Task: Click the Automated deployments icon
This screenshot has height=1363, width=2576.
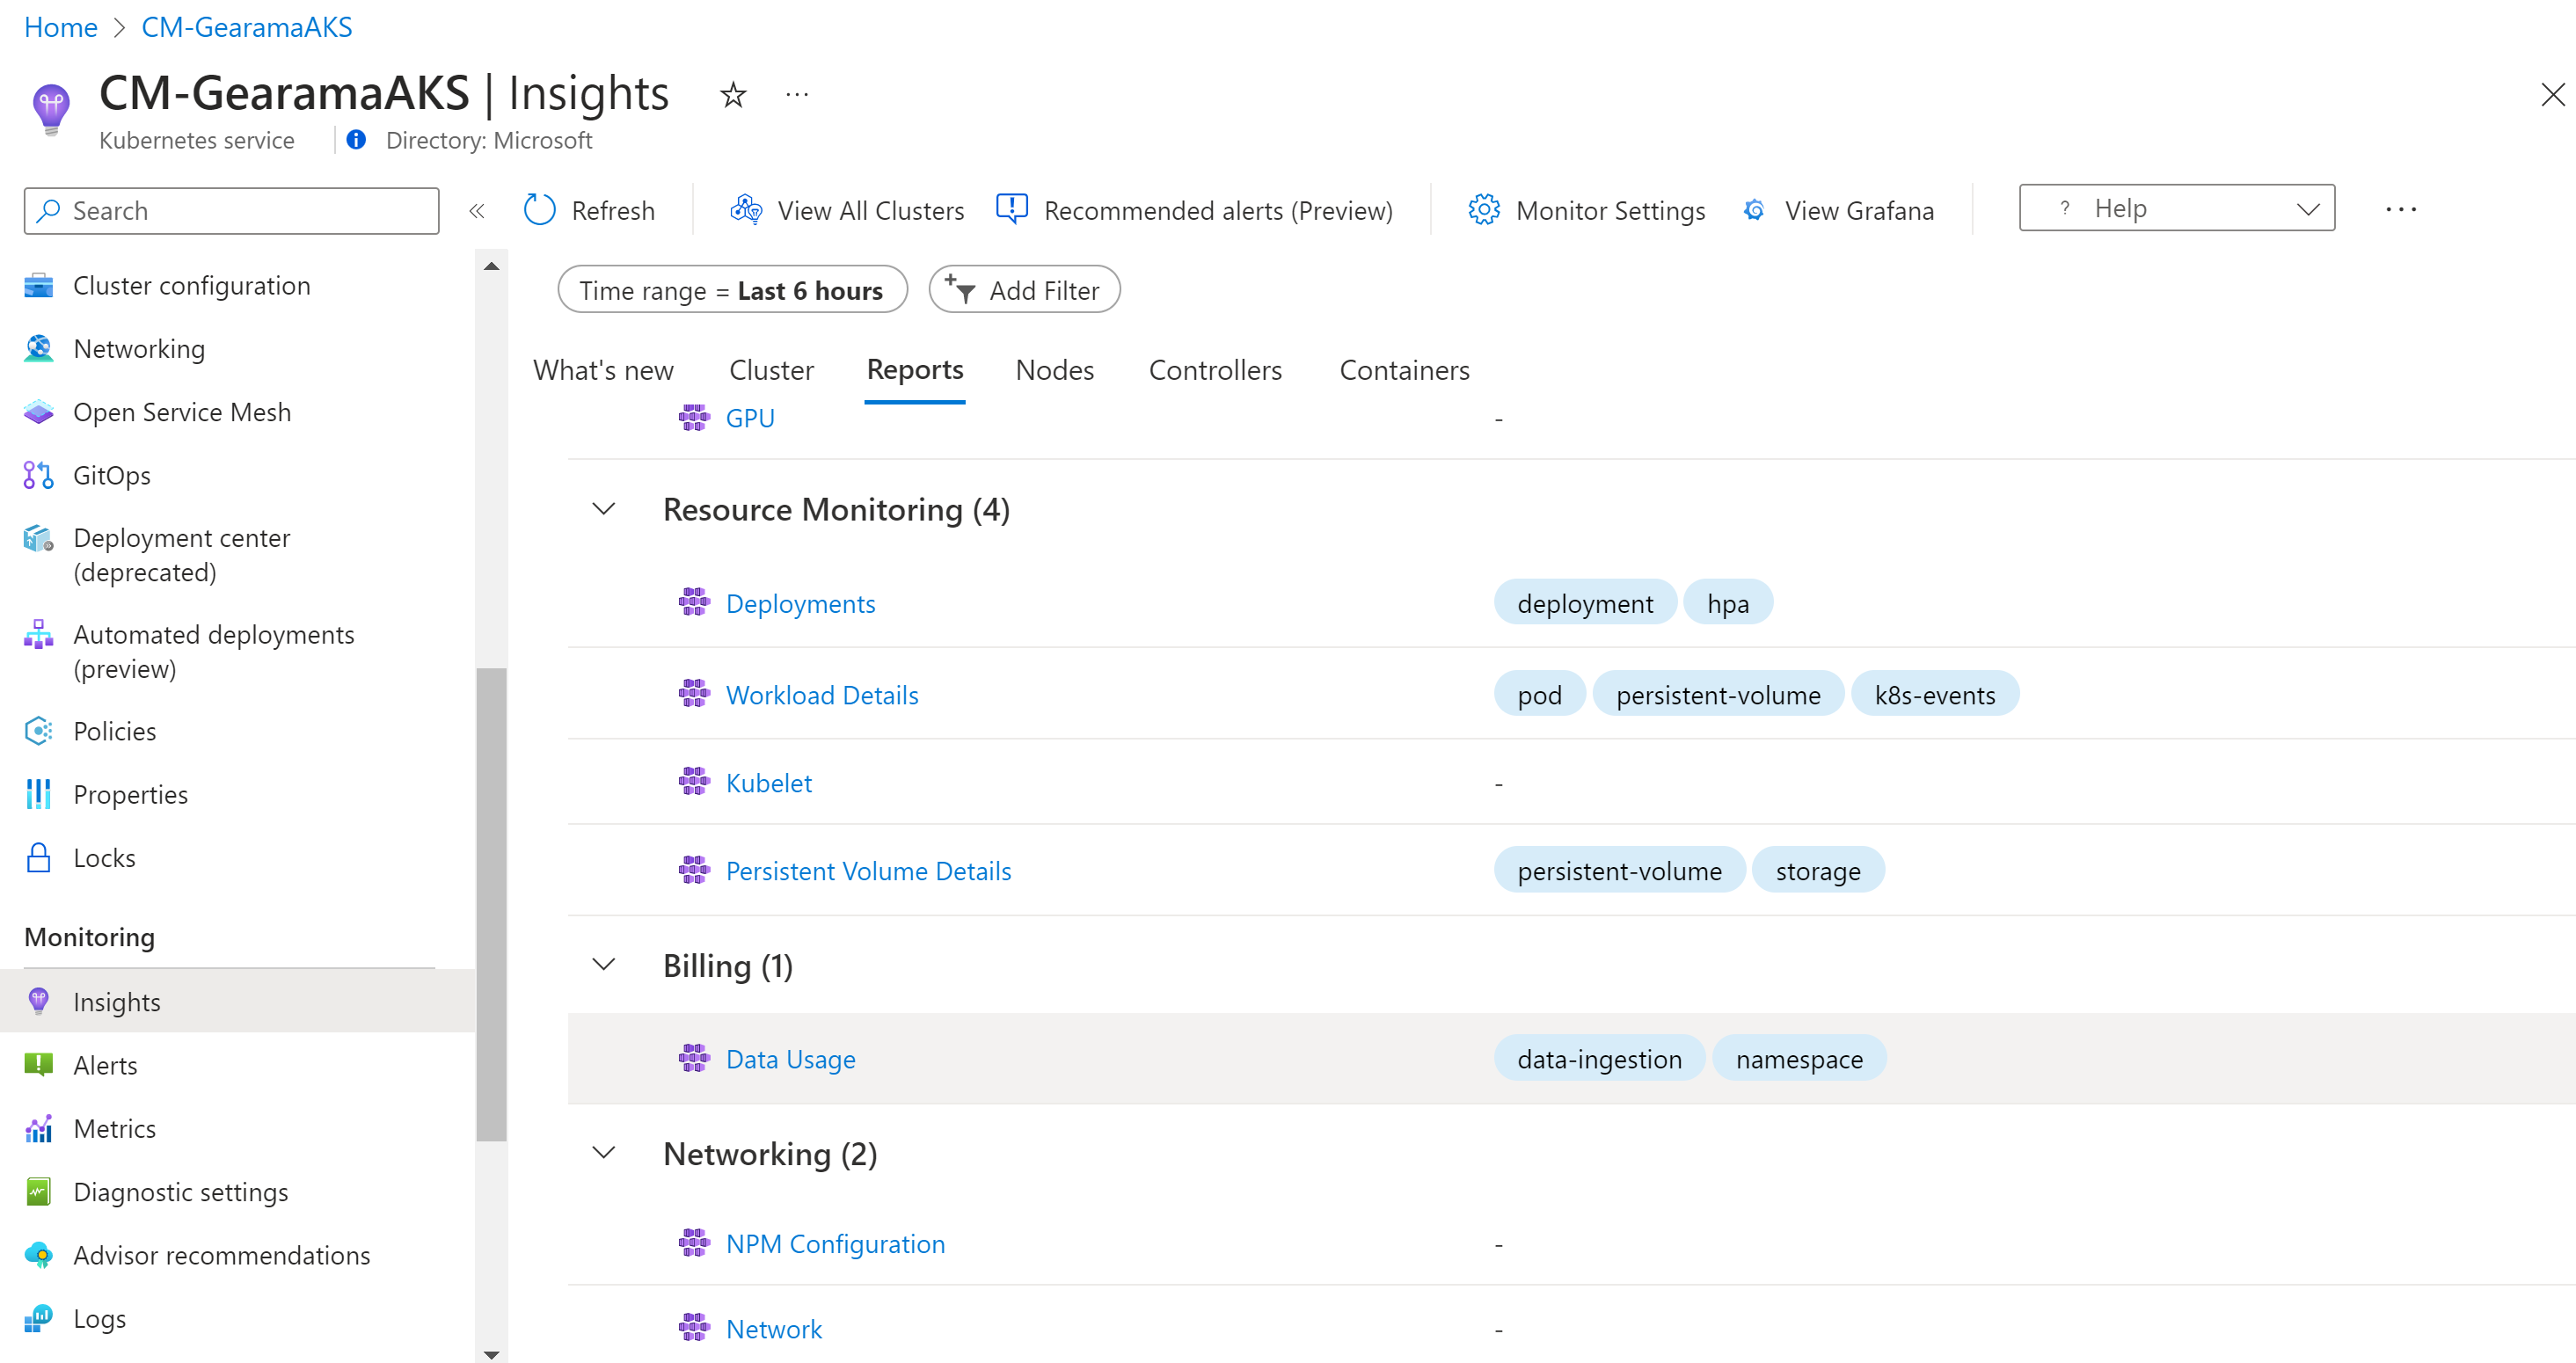Action: coord(38,635)
